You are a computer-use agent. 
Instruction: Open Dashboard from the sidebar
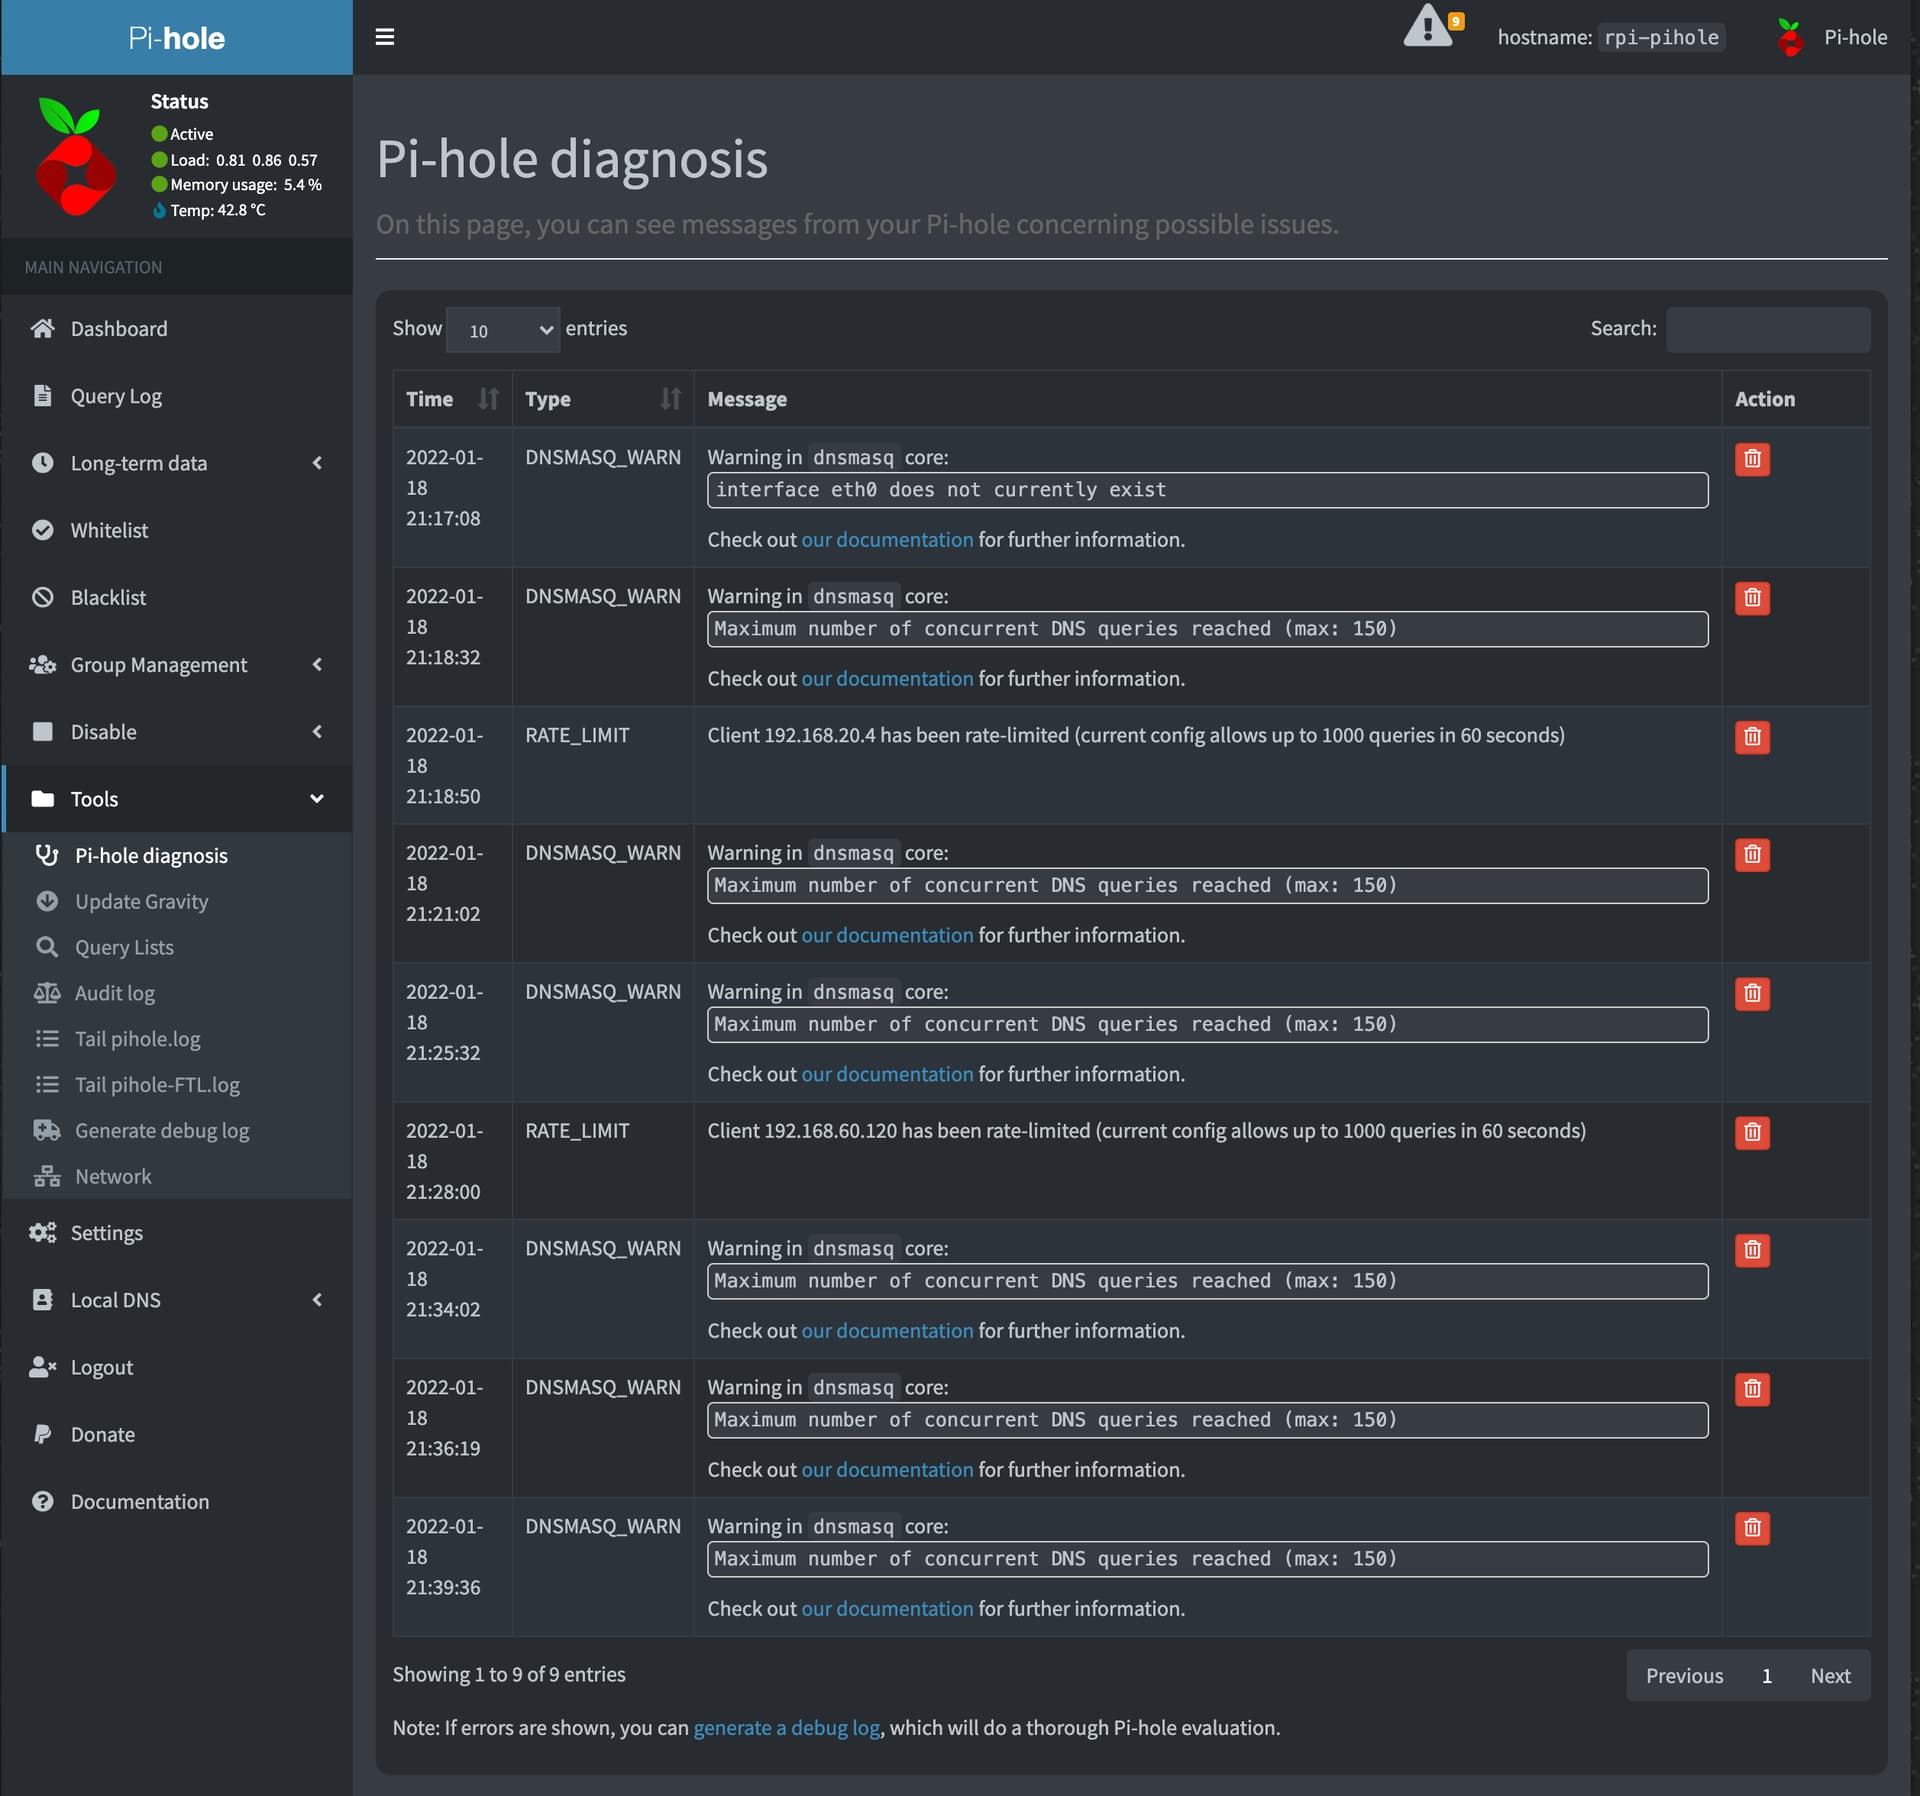pyautogui.click(x=177, y=329)
